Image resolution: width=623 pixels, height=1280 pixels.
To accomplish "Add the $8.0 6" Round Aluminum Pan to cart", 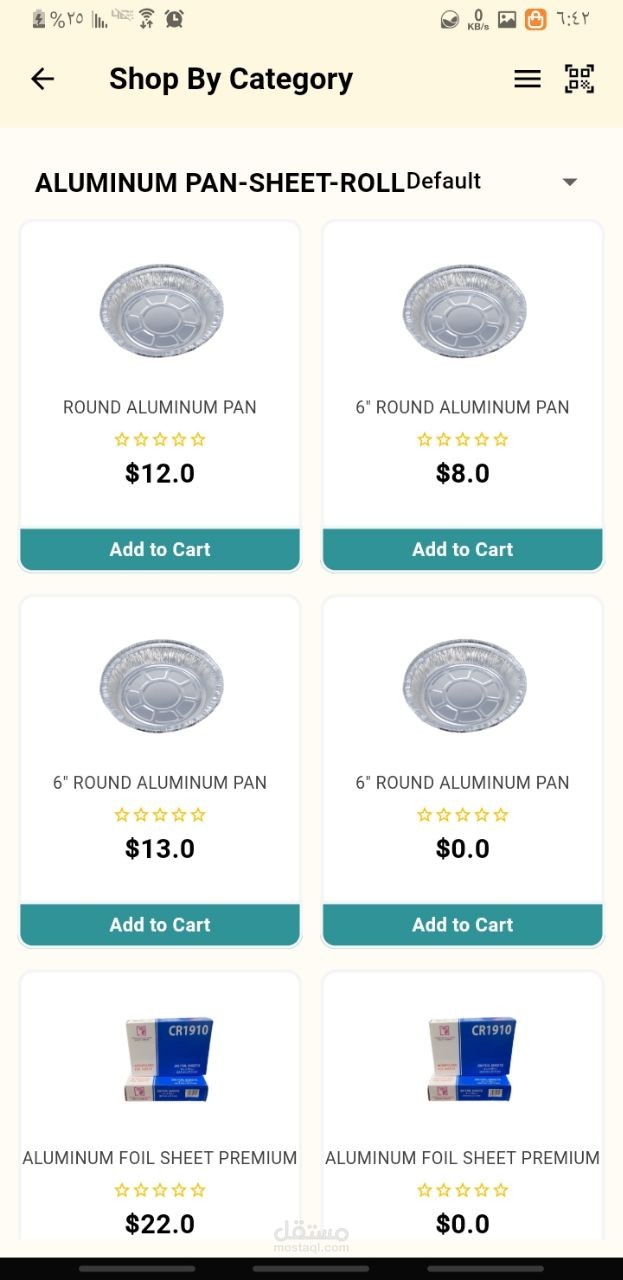I will 462,549.
